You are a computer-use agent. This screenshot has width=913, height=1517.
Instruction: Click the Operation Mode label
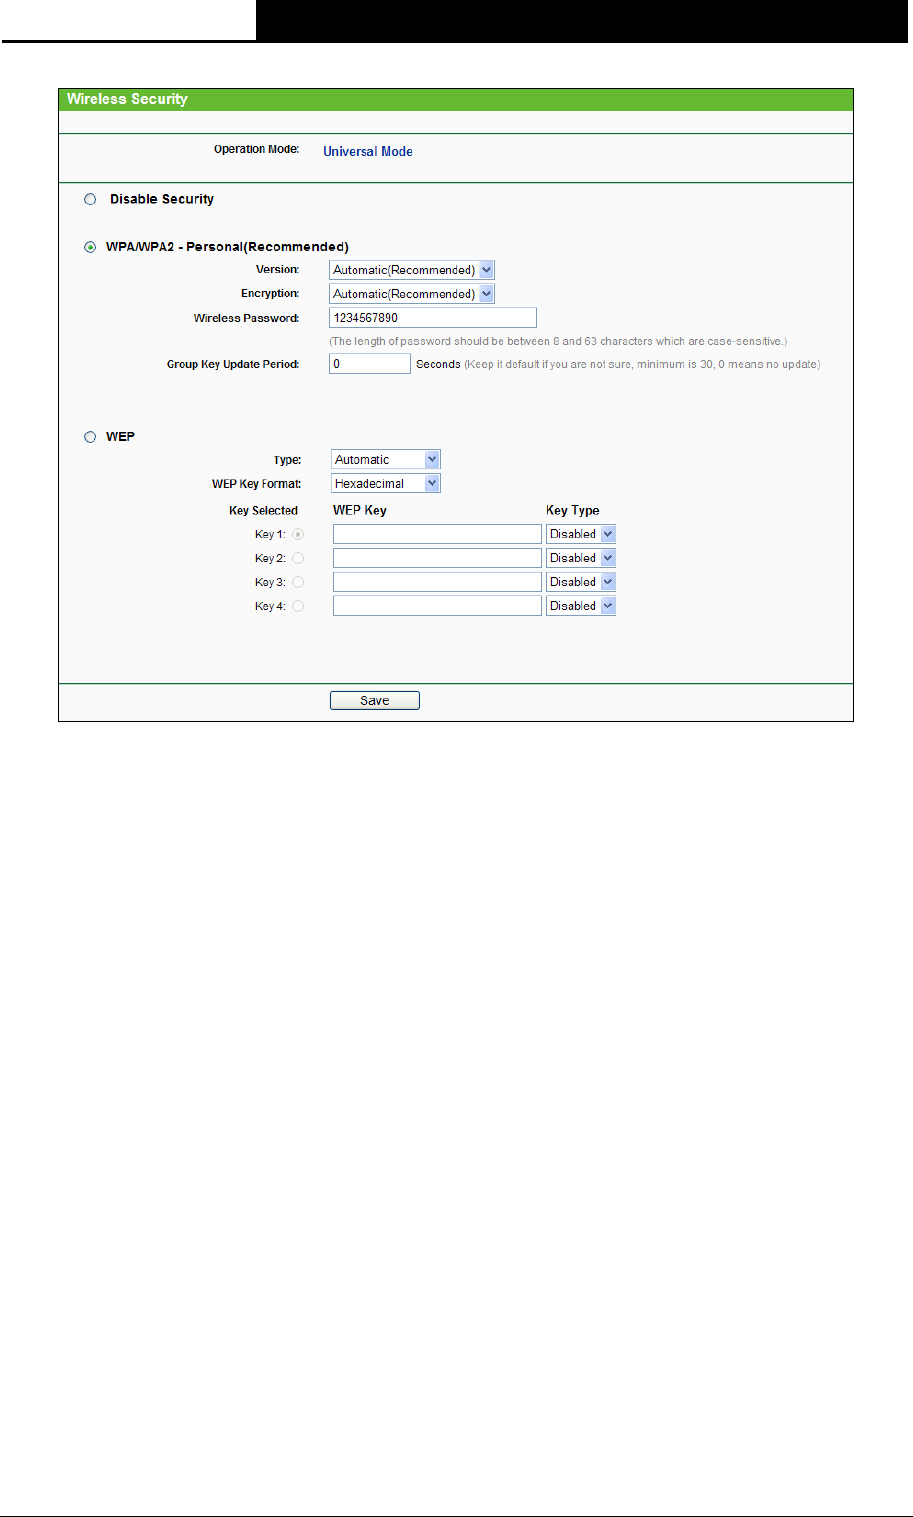pos(256,149)
